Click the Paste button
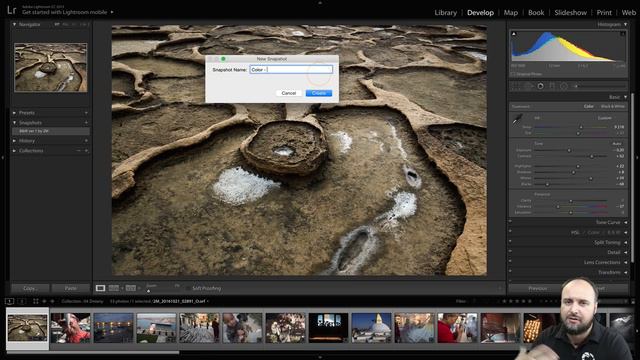The width and height of the screenshot is (640, 360). click(x=71, y=288)
